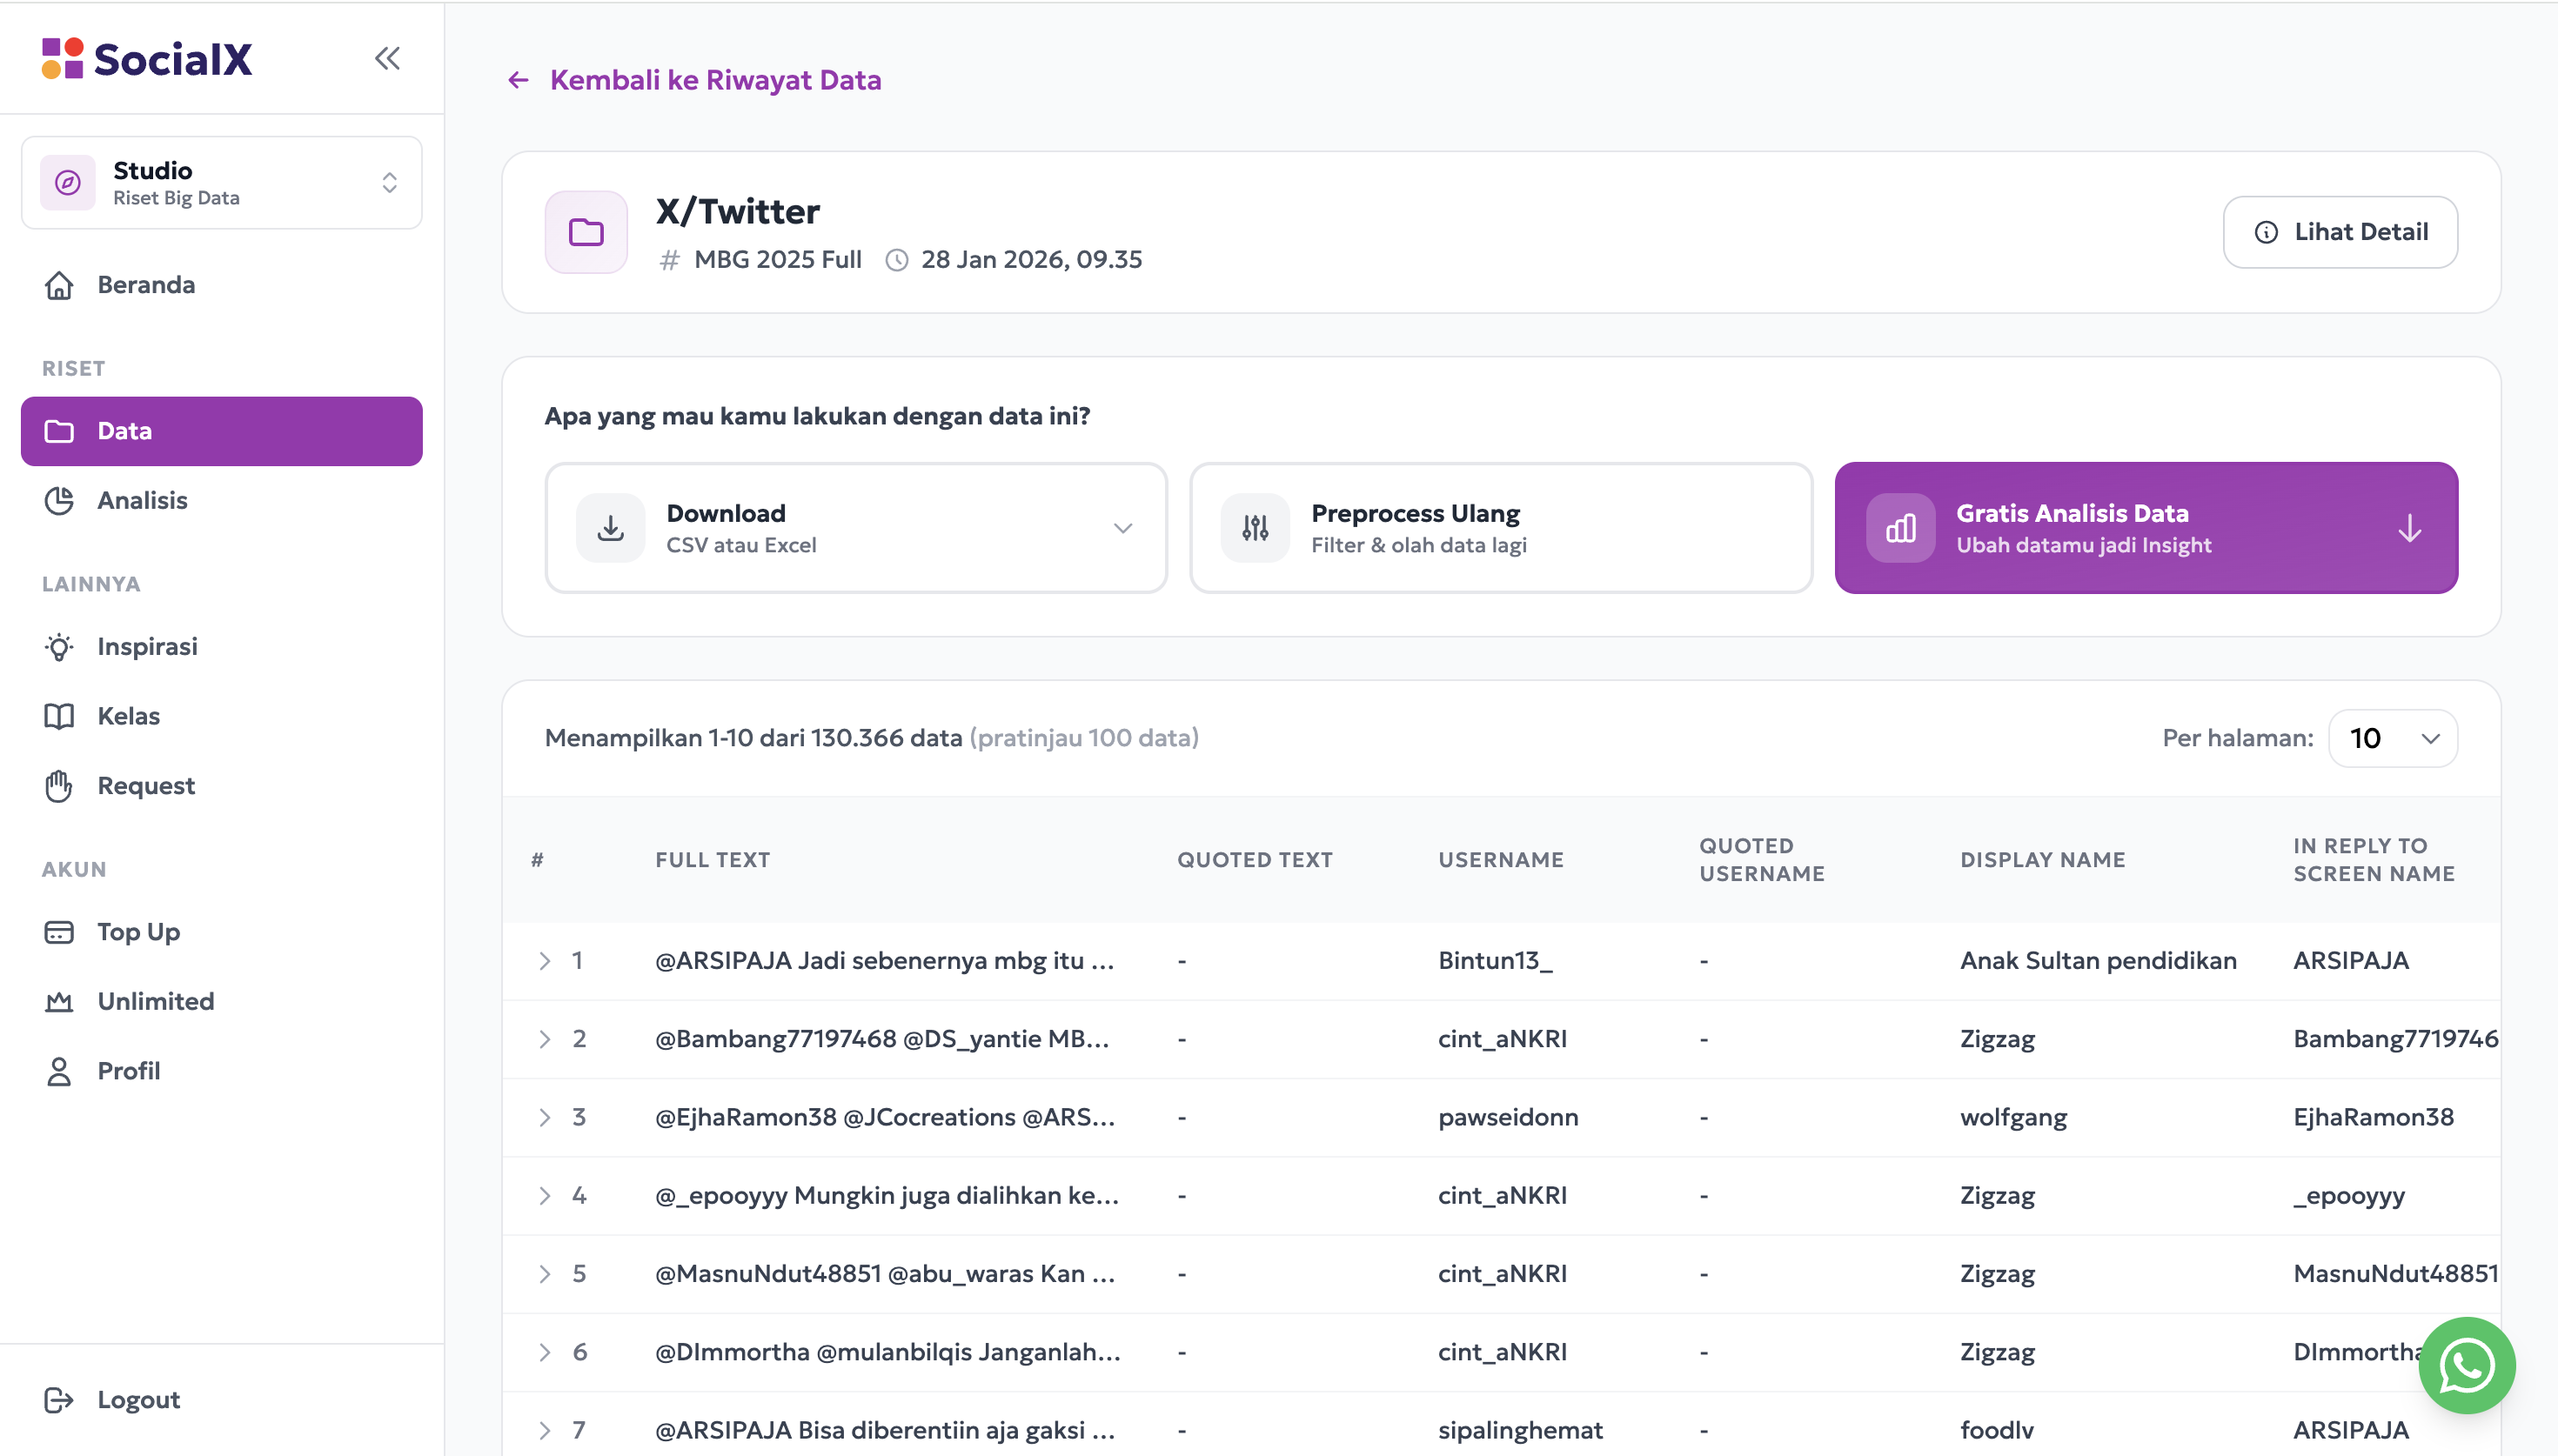The image size is (2558, 1456).
Task: Click the Preprocess Ulang card
Action: pyautogui.click(x=1501, y=528)
